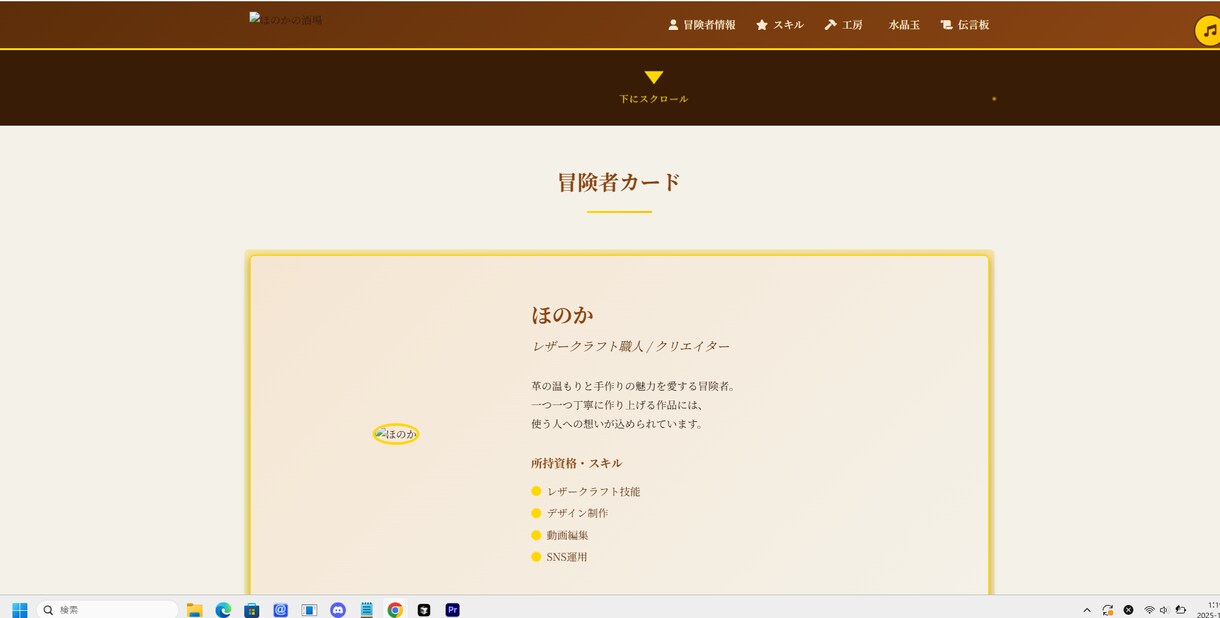Open Microsoft Store from the taskbar
Image resolution: width=1220 pixels, height=618 pixels.
coord(252,610)
